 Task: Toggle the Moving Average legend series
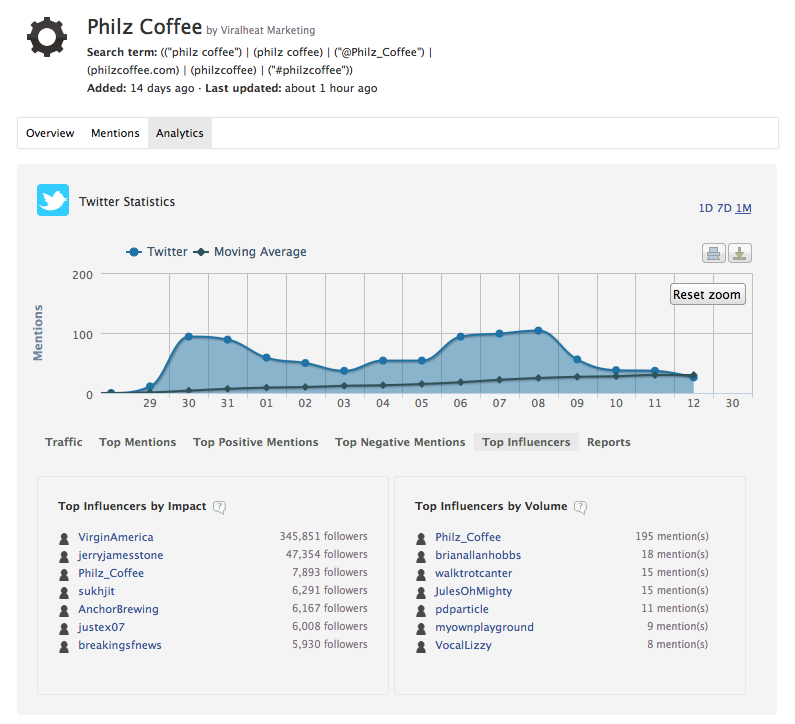(250, 252)
